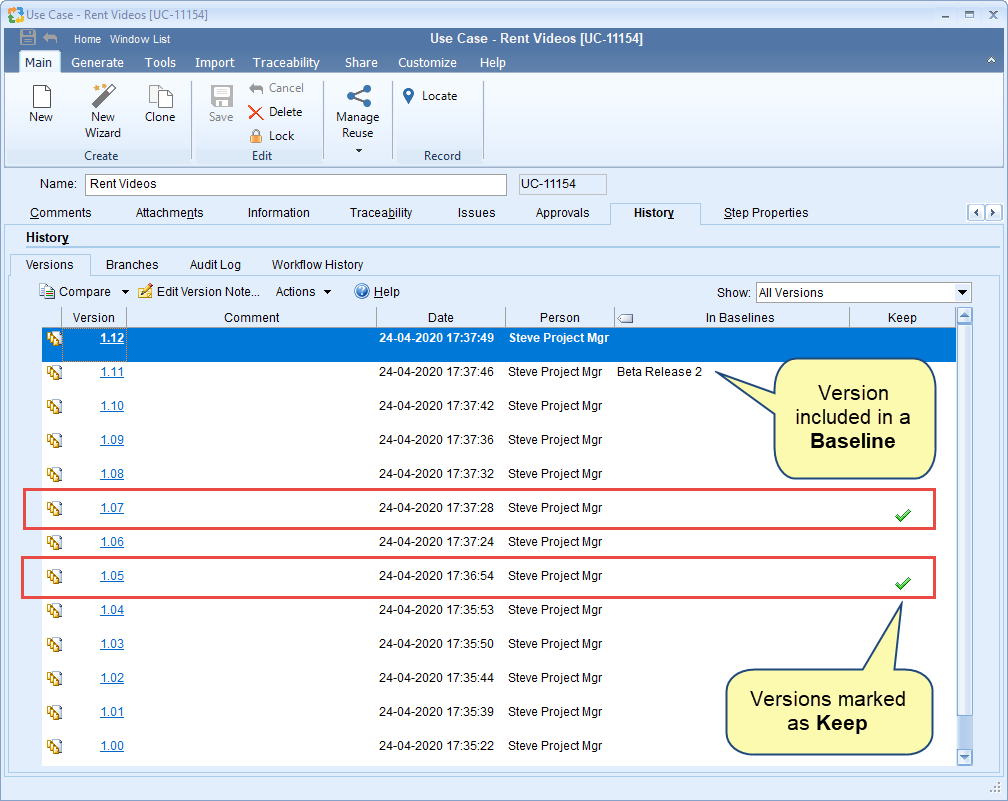Click the Cancel edit button
Screen dimensions: 1008x801
tap(276, 88)
